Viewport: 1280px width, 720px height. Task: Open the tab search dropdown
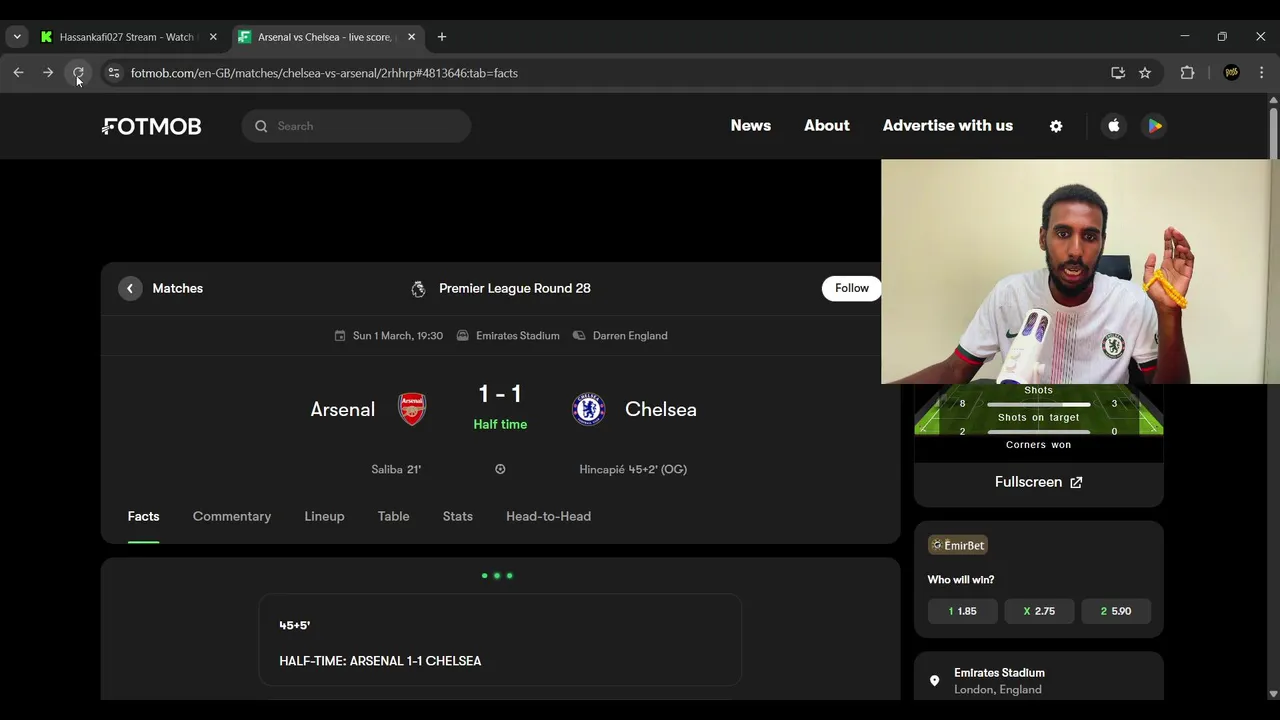coord(17,37)
